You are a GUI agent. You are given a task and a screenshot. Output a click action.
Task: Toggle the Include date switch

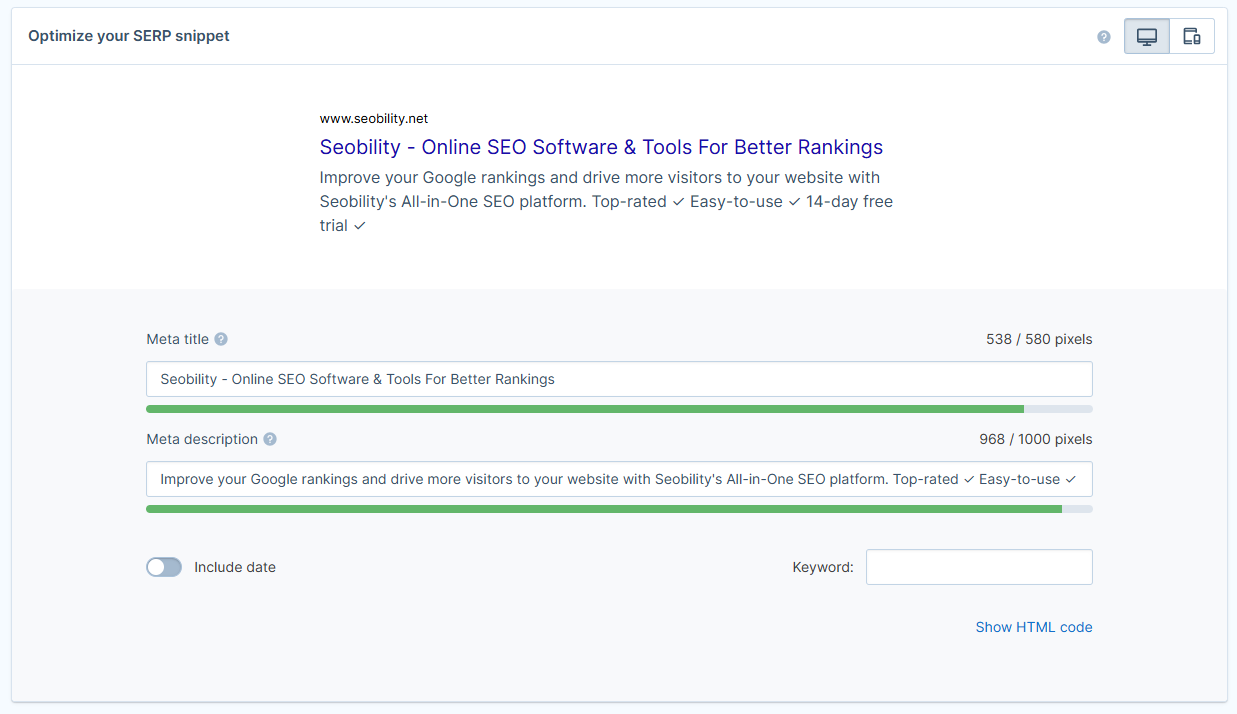163,567
